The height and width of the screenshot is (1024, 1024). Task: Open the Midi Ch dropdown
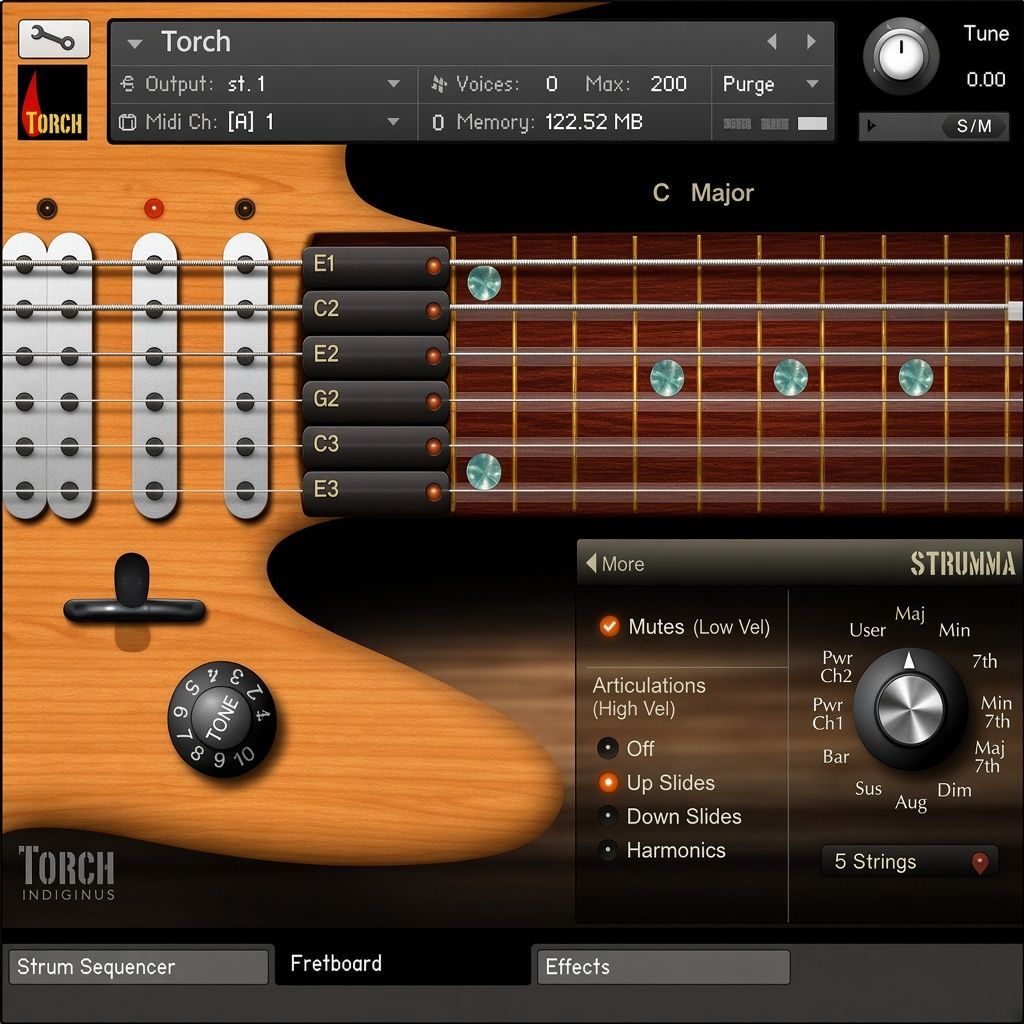393,121
